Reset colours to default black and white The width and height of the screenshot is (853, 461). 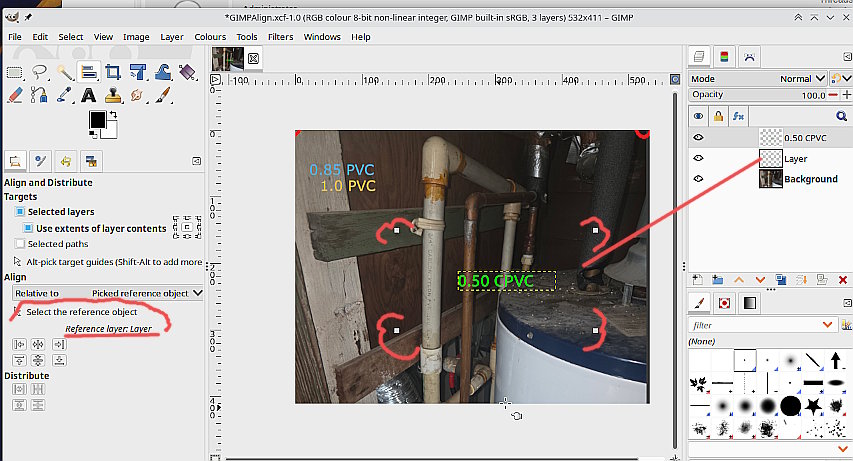click(94, 134)
